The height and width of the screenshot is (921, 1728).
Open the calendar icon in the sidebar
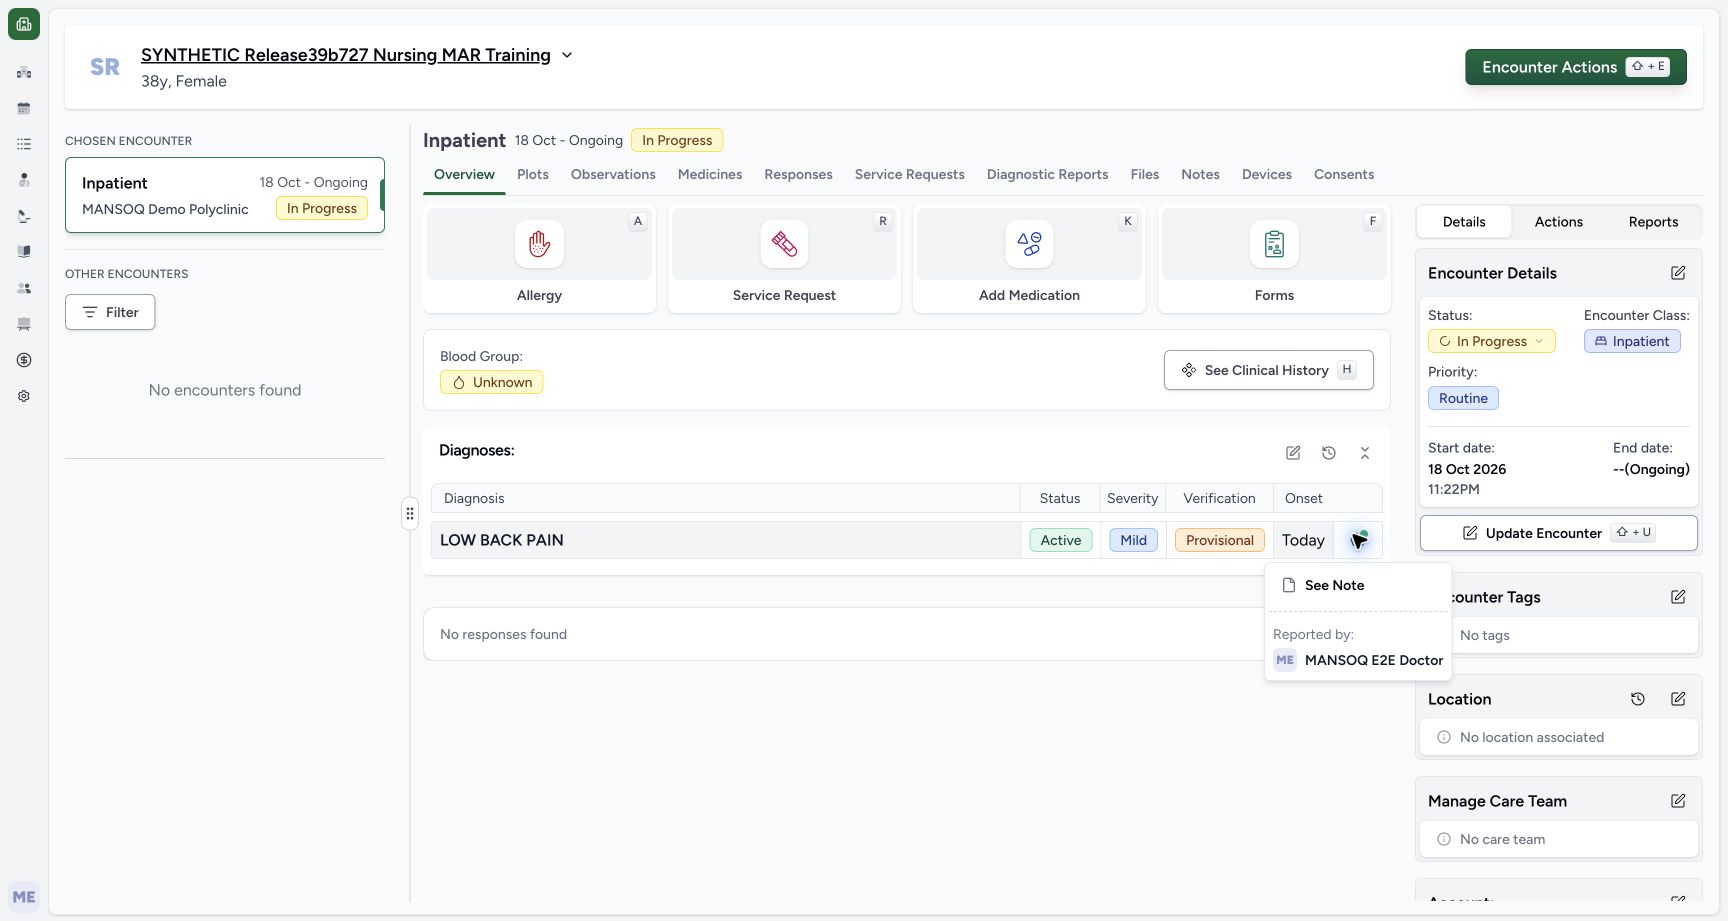point(24,108)
